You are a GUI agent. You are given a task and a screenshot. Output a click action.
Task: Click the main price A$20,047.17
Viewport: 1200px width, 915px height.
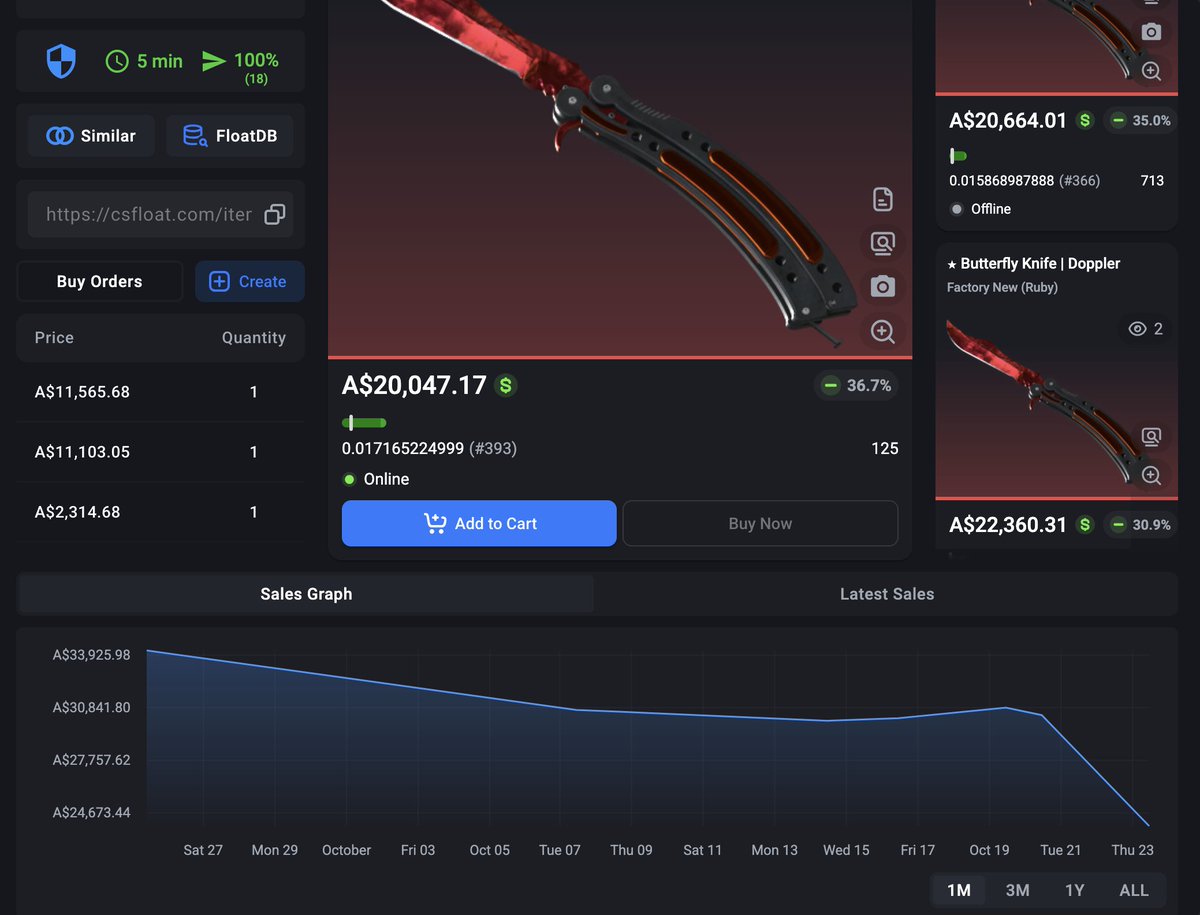[414, 385]
